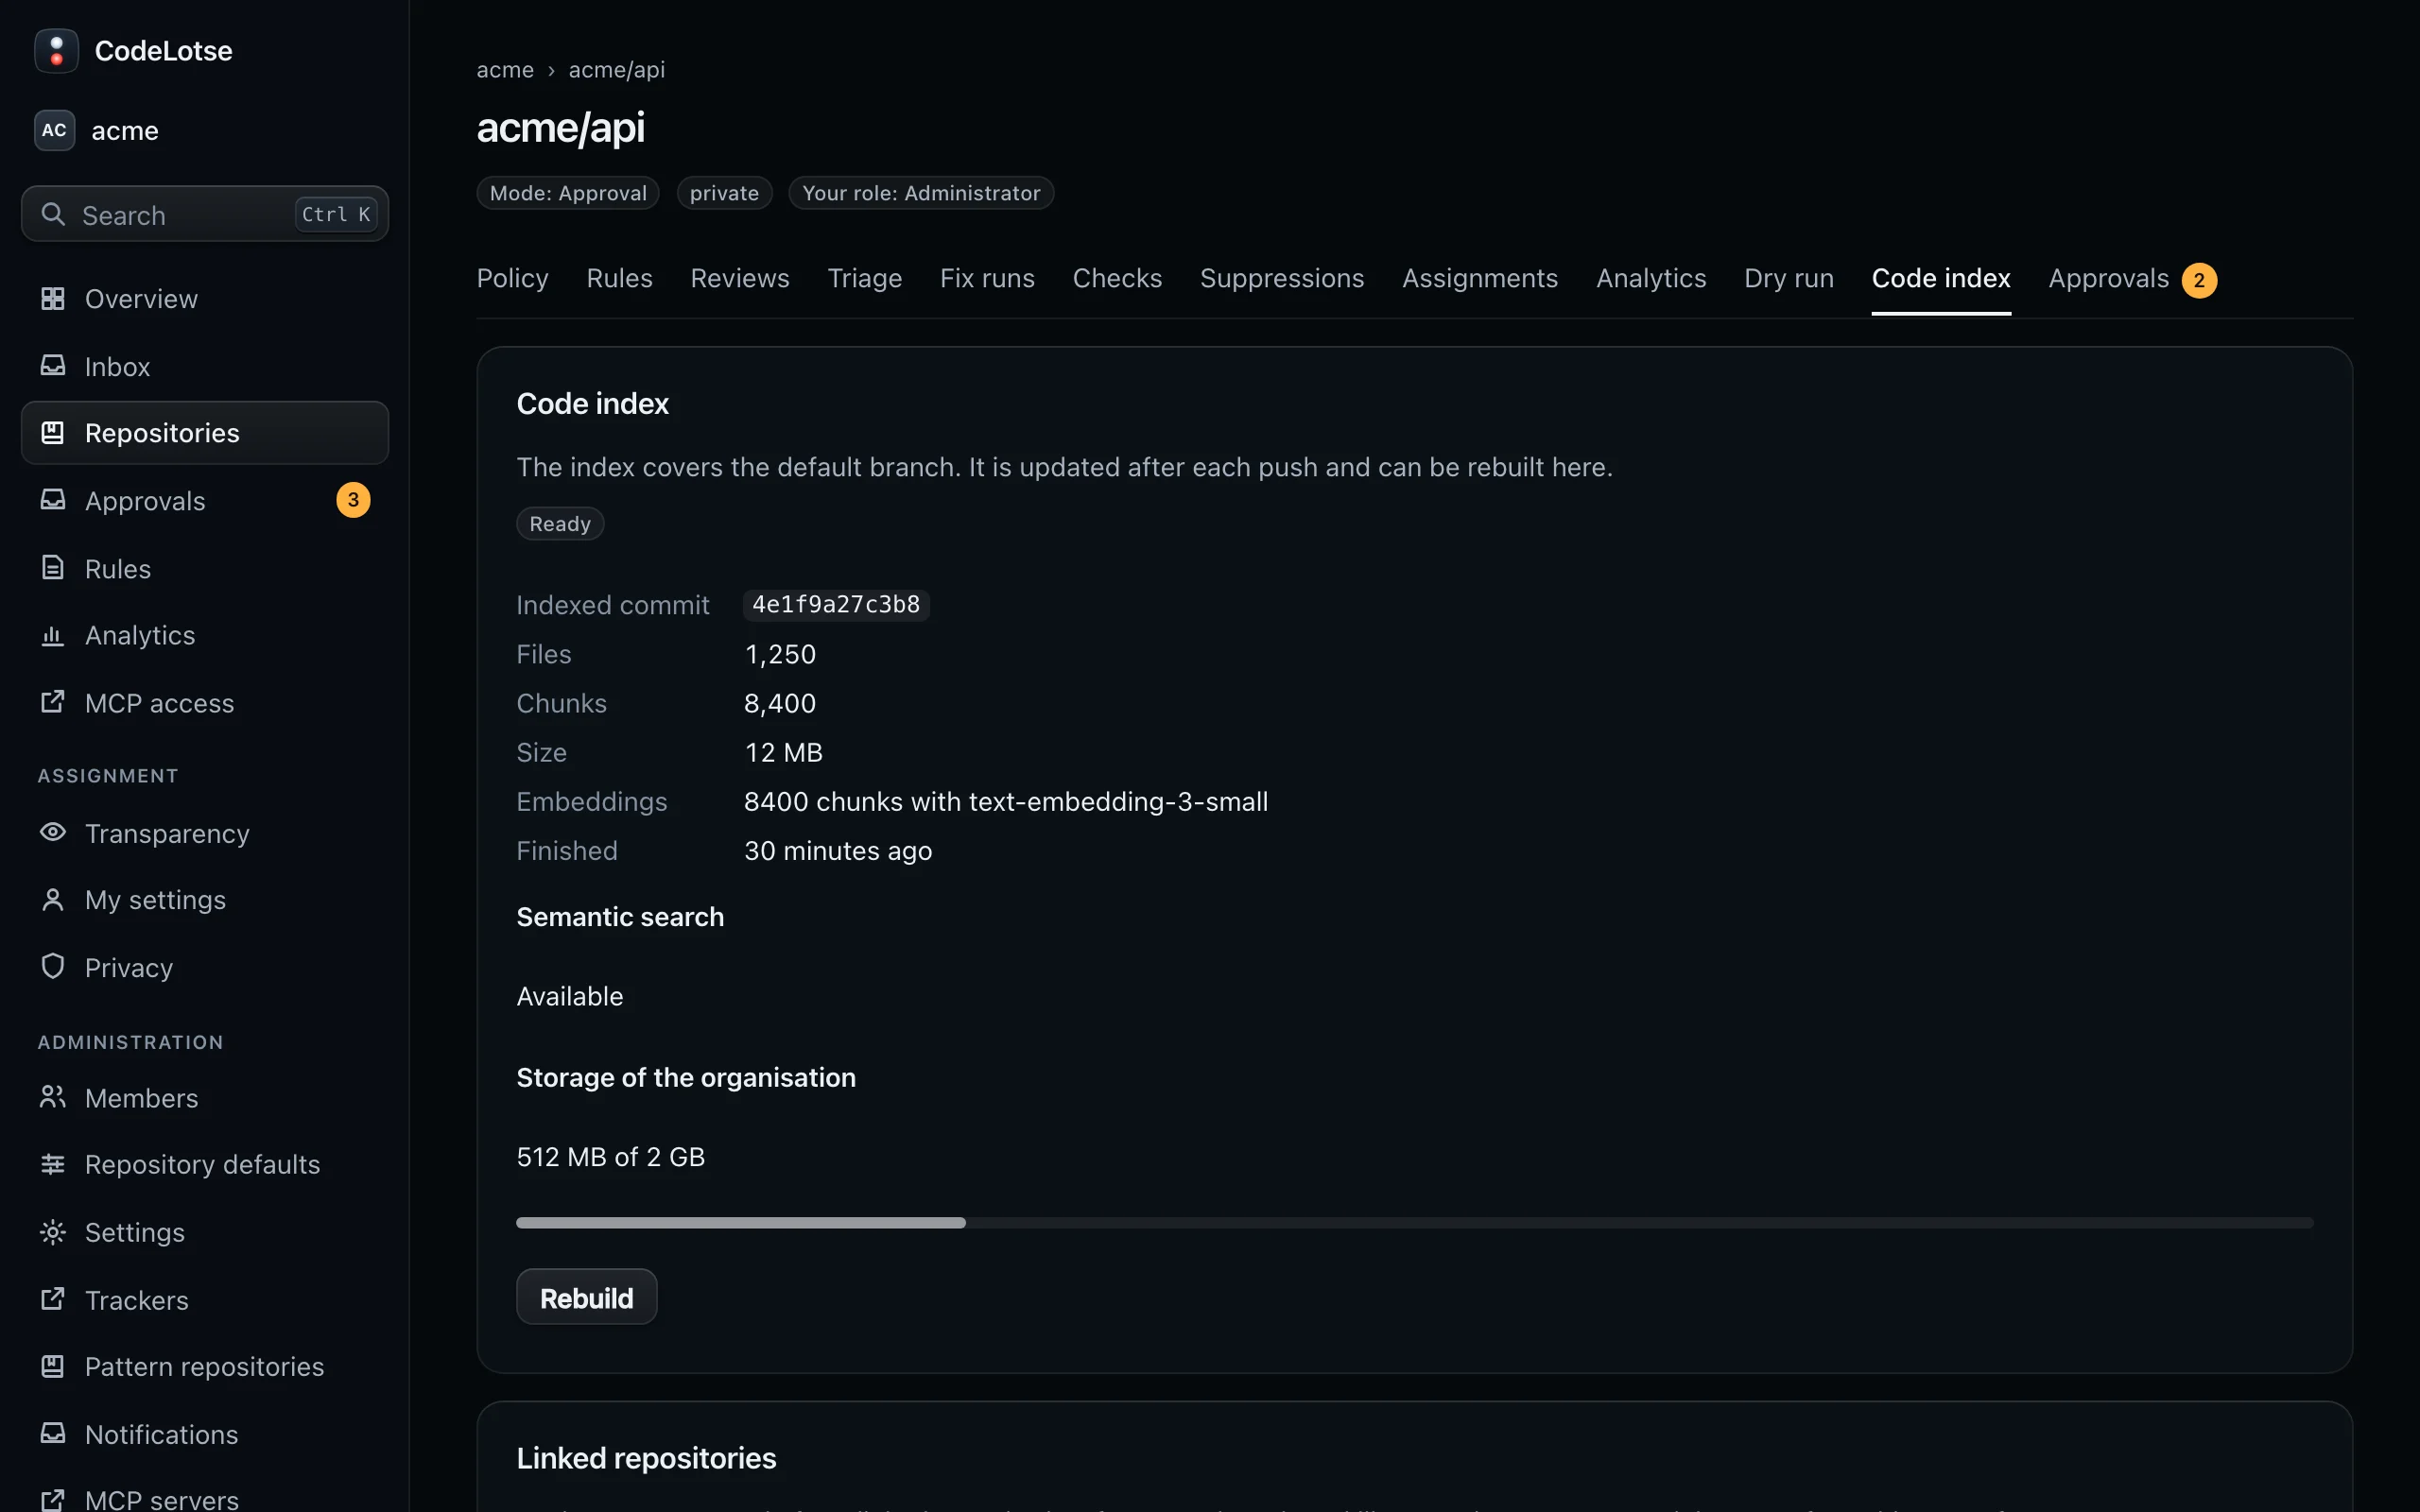This screenshot has width=2420, height=1512.
Task: Open the Triage tab
Action: coord(865,278)
